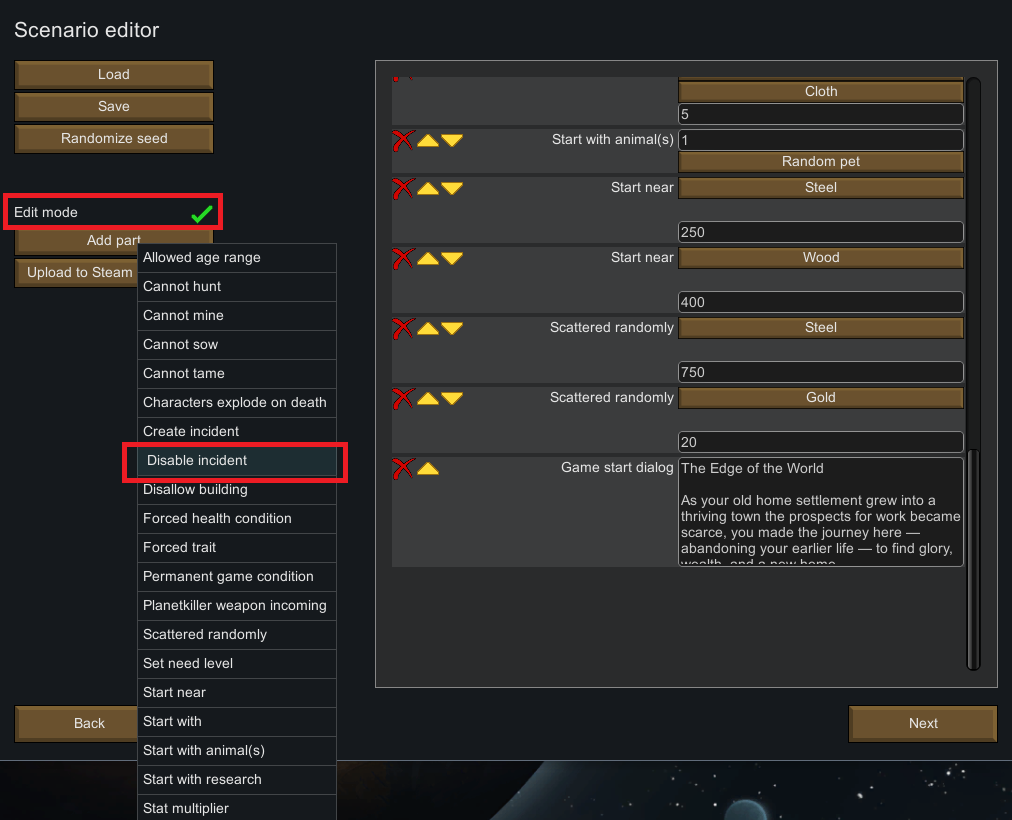Viewport: 1012px width, 820px height.
Task: Delete the Game start dialog part
Action: [x=402, y=468]
